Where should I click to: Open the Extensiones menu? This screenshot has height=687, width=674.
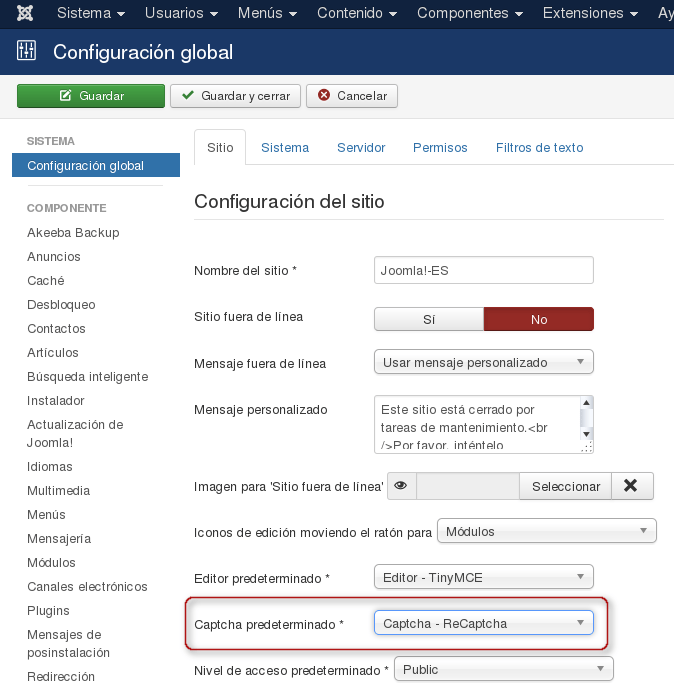[590, 13]
